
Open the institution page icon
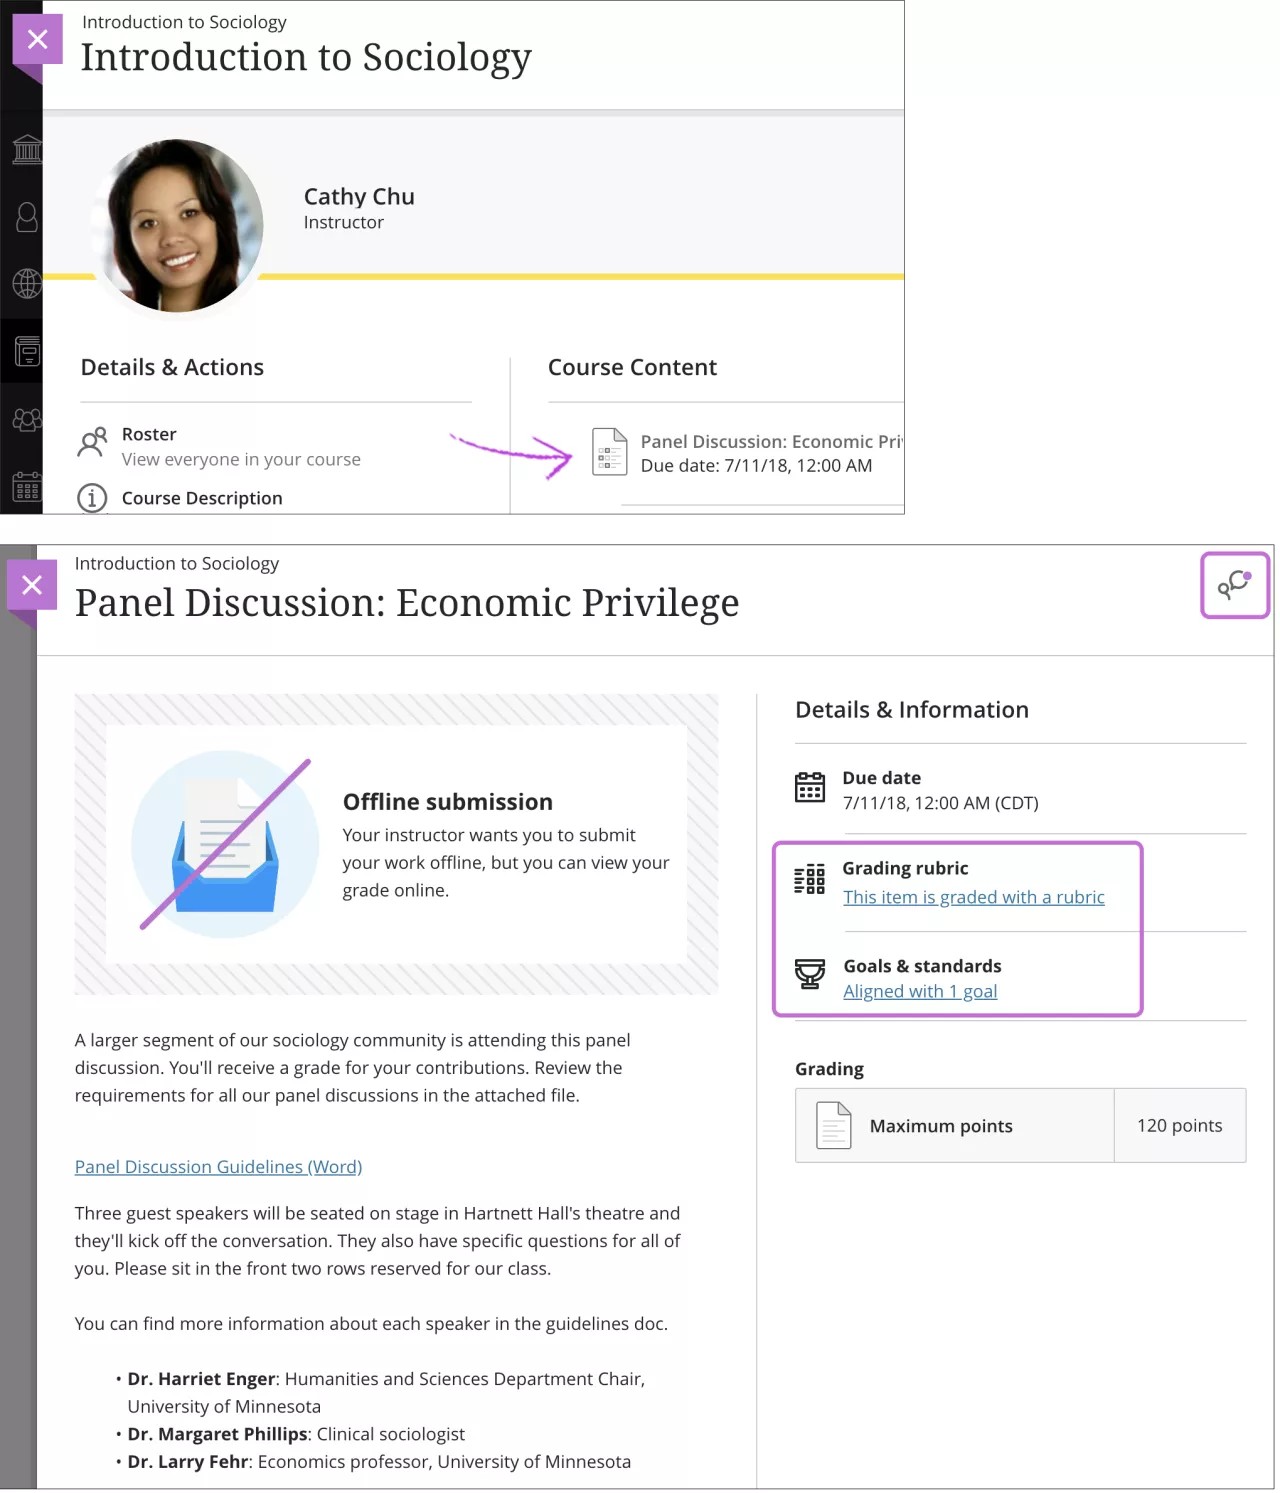click(27, 150)
